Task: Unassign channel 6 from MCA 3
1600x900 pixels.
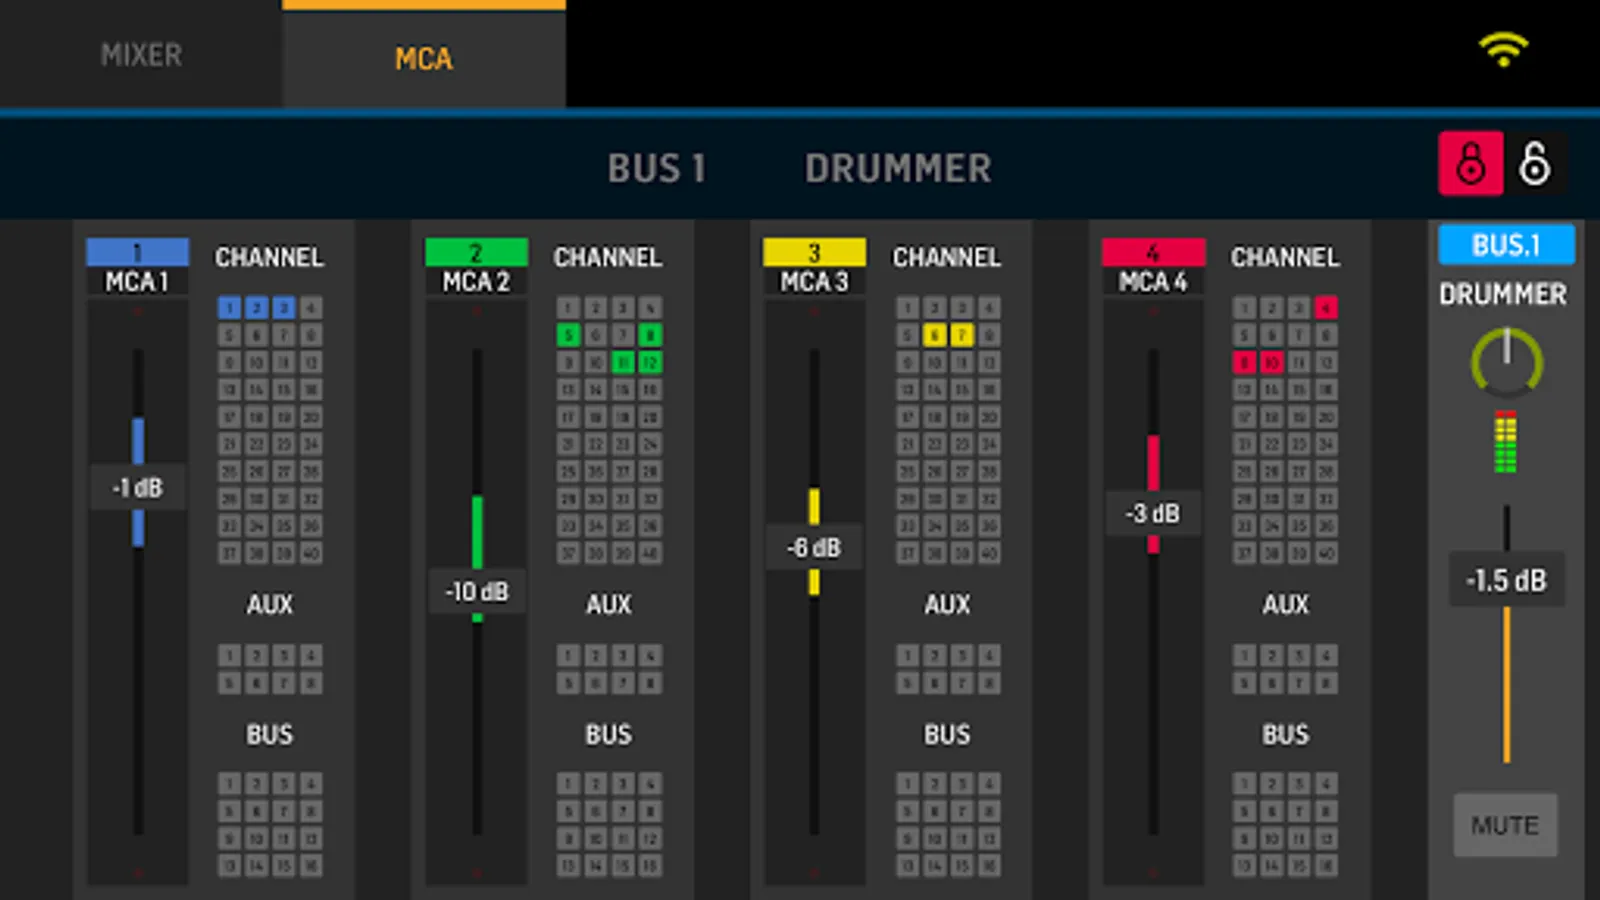Action: [x=934, y=335]
